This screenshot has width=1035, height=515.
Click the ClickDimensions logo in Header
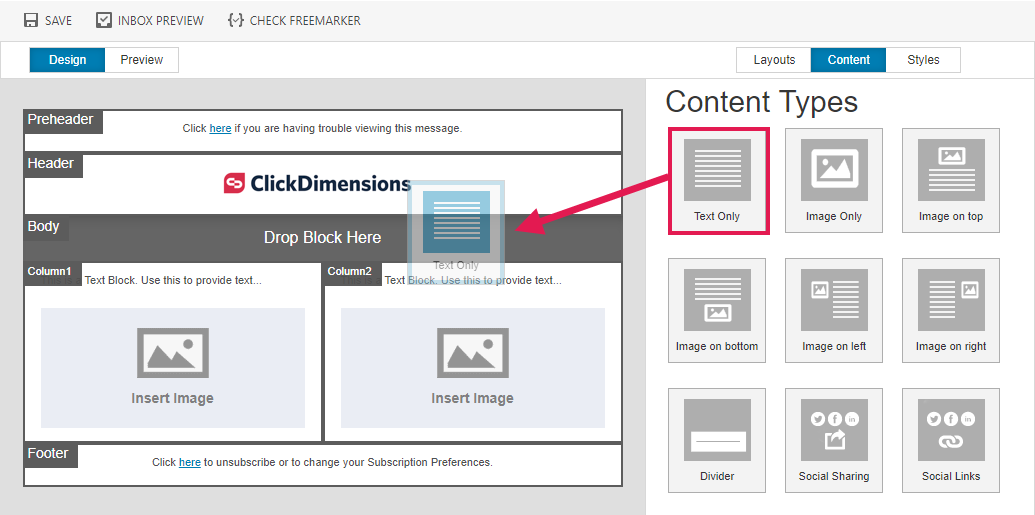pyautogui.click(x=317, y=183)
